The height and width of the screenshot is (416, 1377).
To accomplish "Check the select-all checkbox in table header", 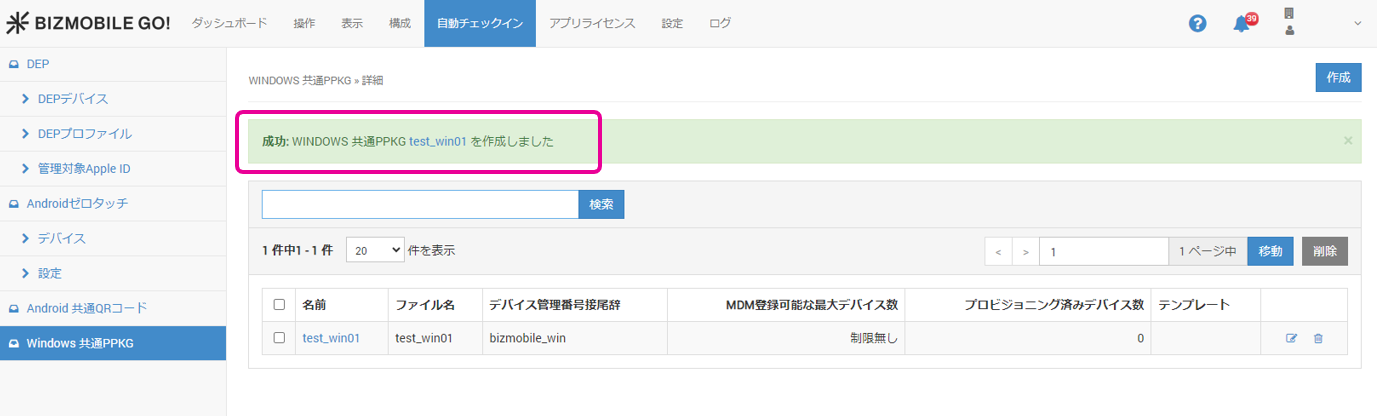I will pos(279,305).
